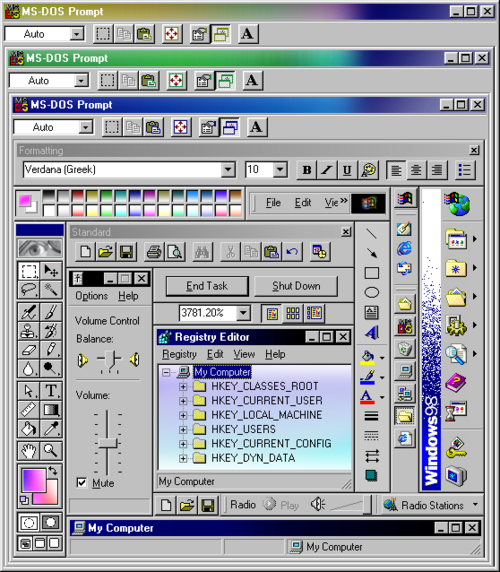Select the Magic Wand tool

pyautogui.click(x=51, y=290)
